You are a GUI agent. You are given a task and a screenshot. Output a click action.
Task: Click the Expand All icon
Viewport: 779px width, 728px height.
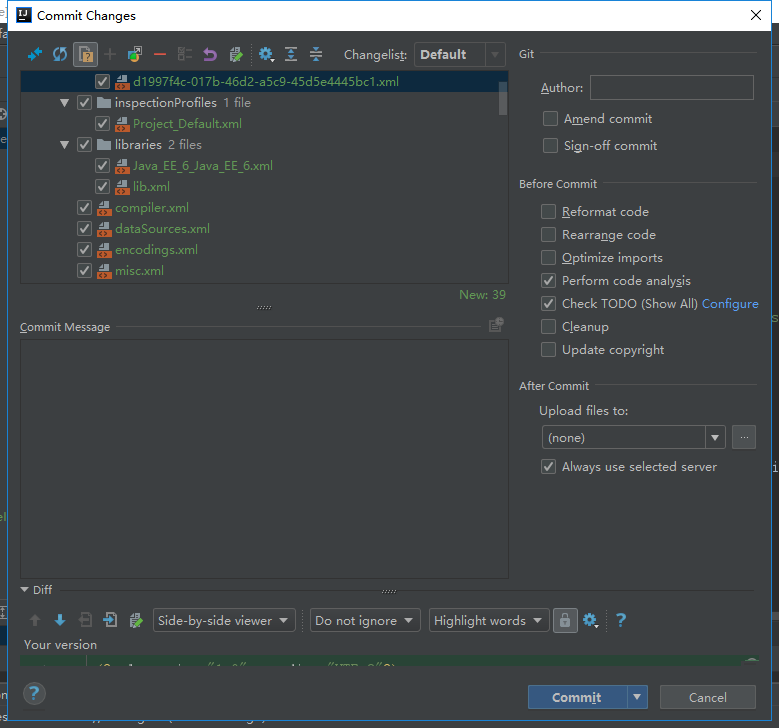point(291,54)
